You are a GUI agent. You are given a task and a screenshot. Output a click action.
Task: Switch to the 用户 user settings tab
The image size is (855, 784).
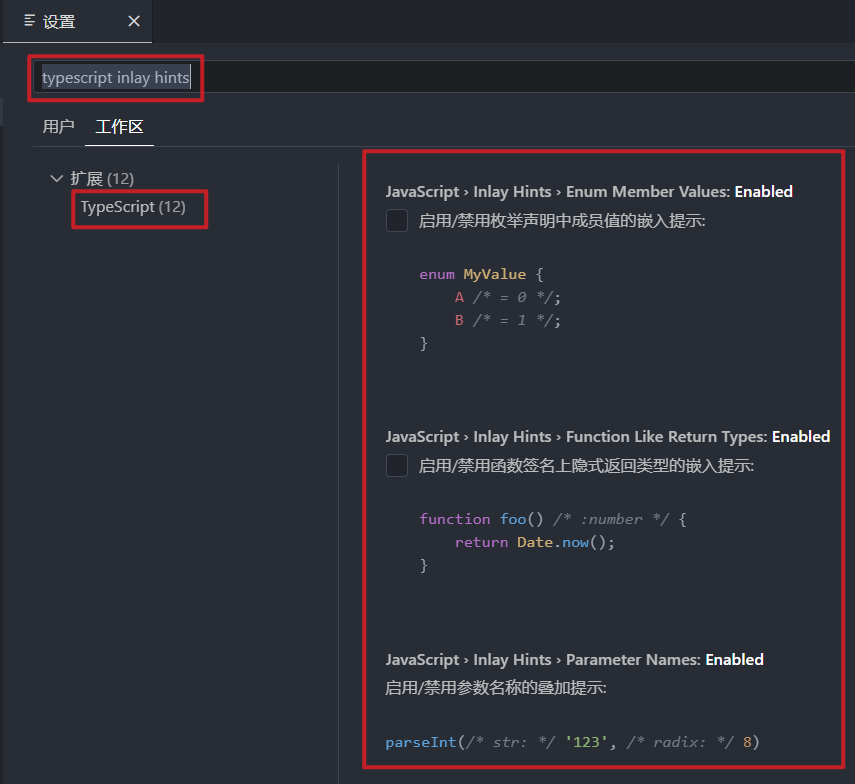click(x=58, y=126)
